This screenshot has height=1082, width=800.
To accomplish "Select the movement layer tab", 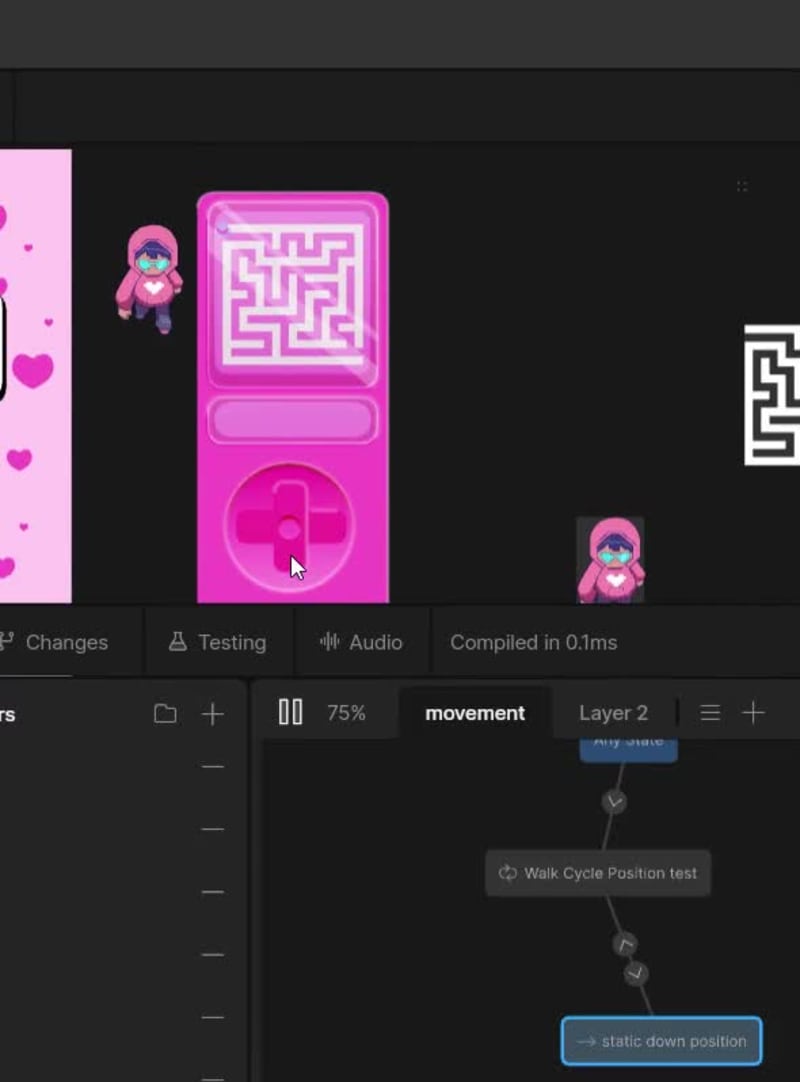I will click(x=475, y=713).
